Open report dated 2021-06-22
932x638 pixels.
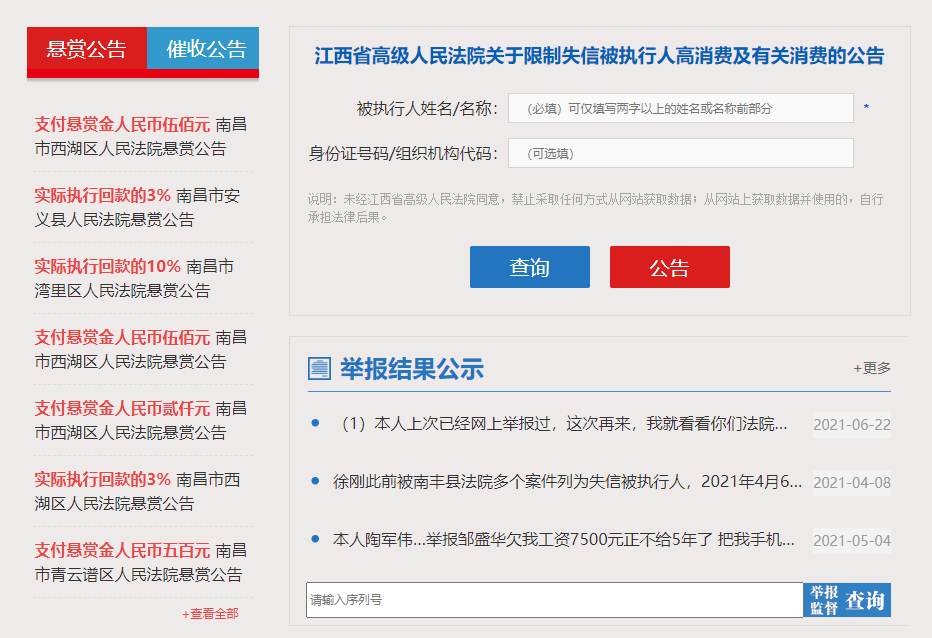pos(560,424)
